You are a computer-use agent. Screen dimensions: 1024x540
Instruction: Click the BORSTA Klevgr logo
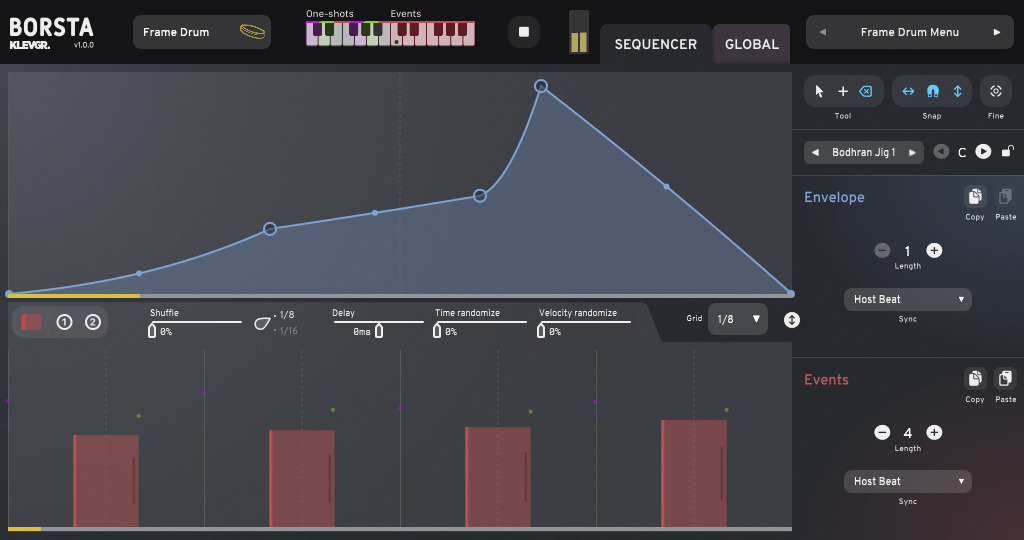pyautogui.click(x=52, y=33)
